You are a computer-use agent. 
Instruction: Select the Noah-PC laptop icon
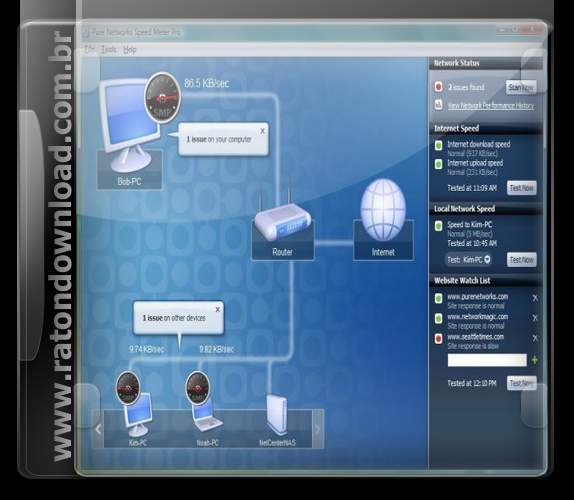pyautogui.click(x=207, y=417)
